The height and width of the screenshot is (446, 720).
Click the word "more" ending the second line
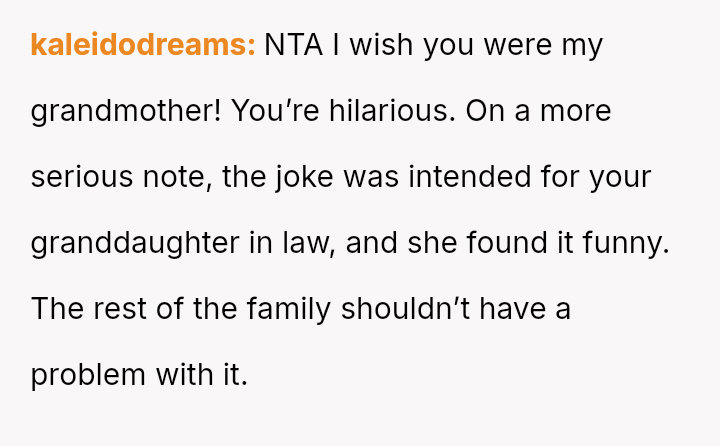coord(576,111)
